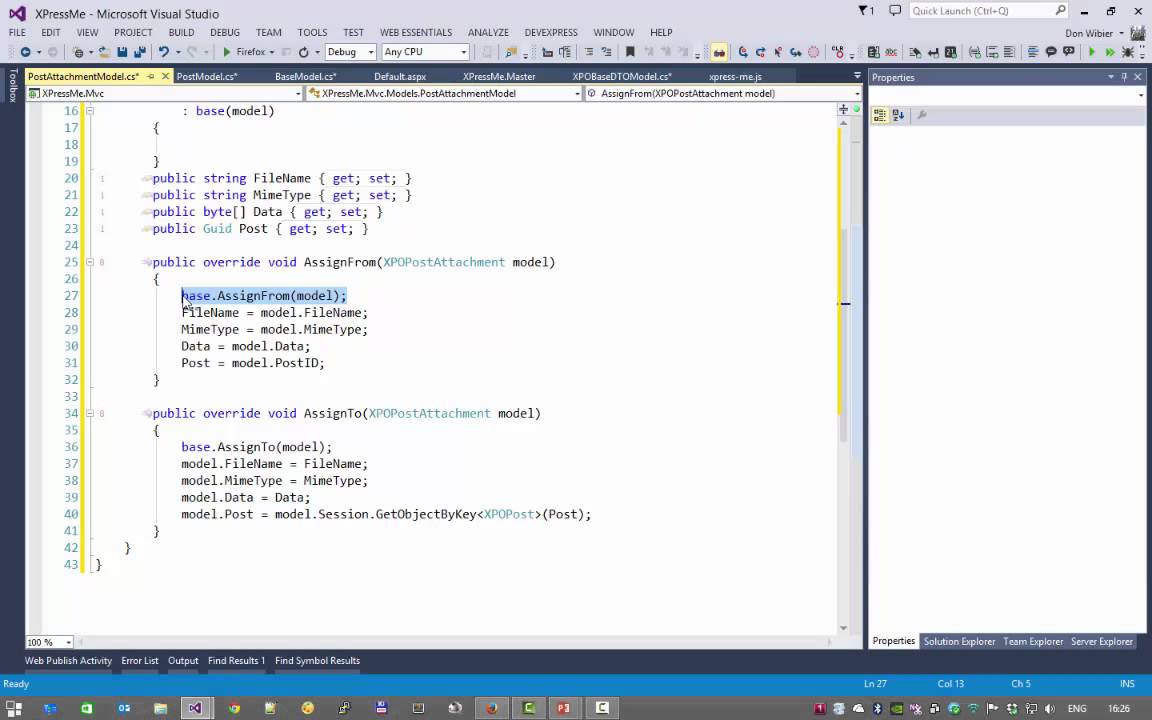Open the notifications flag icon in title bar
Screen dimensions: 1152x720
(x=866, y=11)
